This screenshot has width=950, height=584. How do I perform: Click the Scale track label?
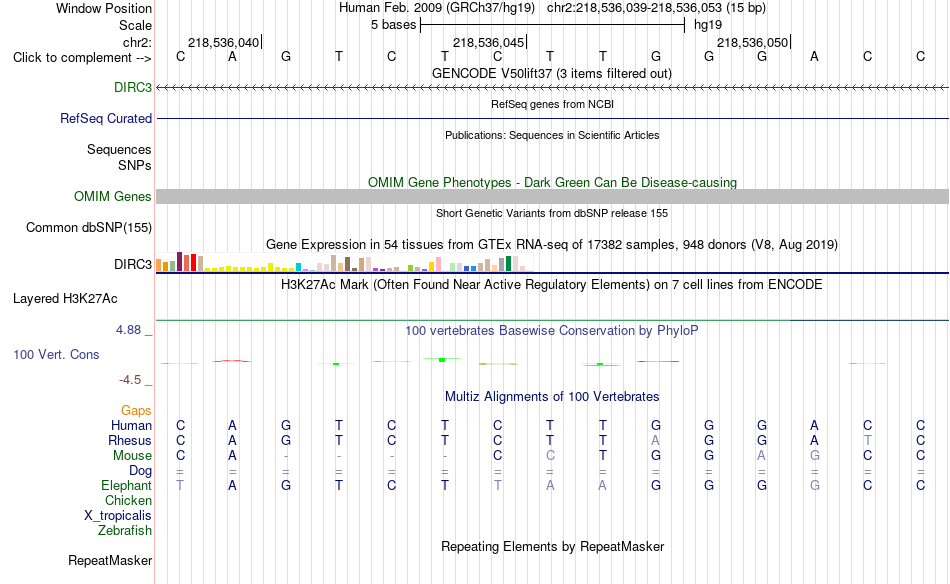coord(135,25)
